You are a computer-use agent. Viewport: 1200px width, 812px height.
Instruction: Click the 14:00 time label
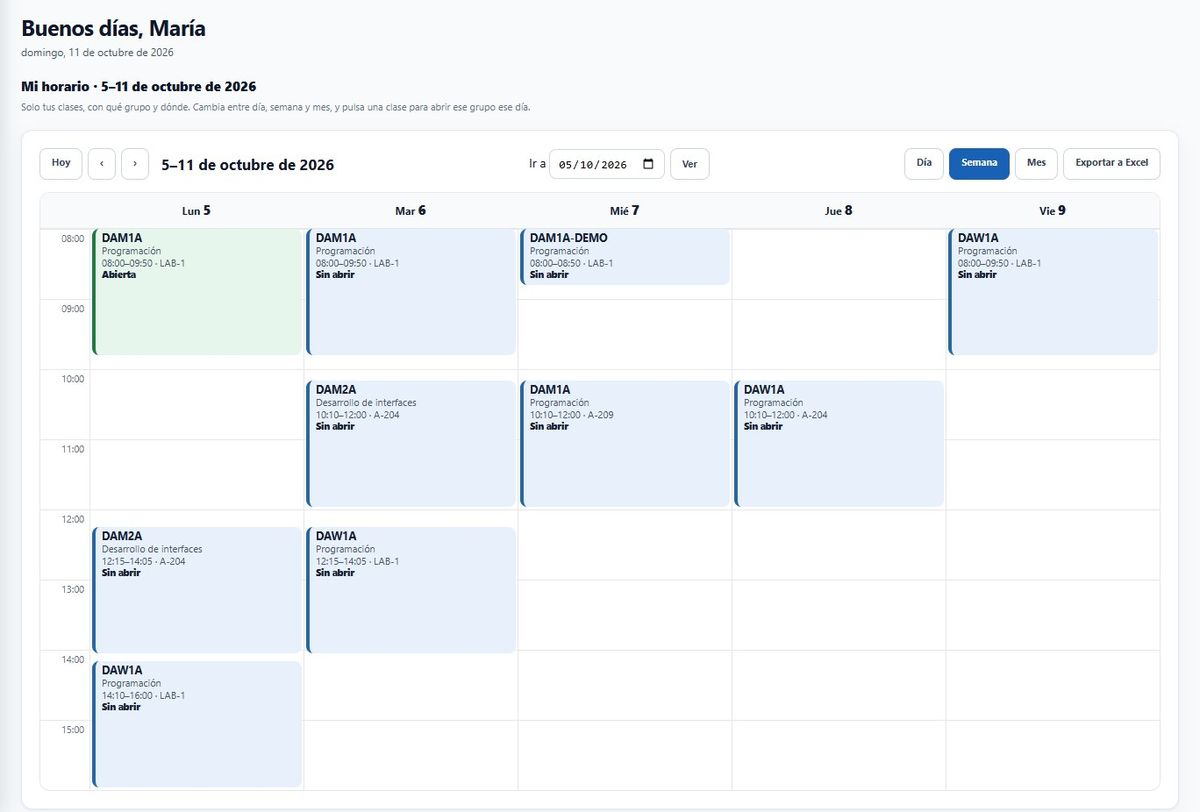click(73, 659)
